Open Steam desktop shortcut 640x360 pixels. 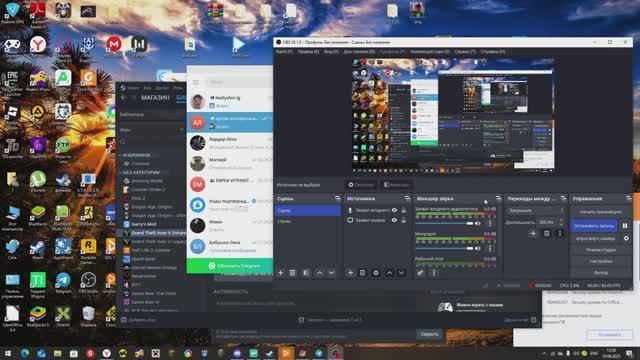[38, 249]
